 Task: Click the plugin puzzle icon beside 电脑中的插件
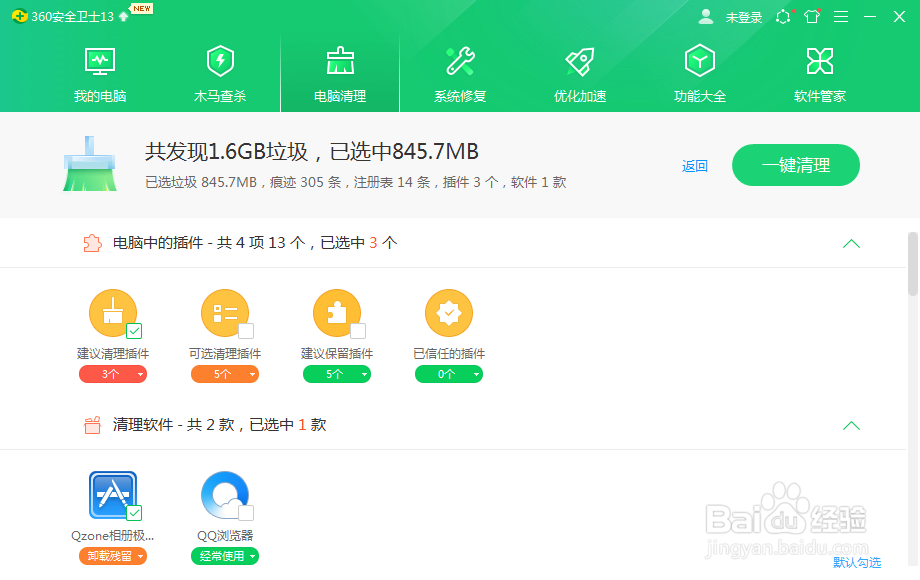[92, 243]
